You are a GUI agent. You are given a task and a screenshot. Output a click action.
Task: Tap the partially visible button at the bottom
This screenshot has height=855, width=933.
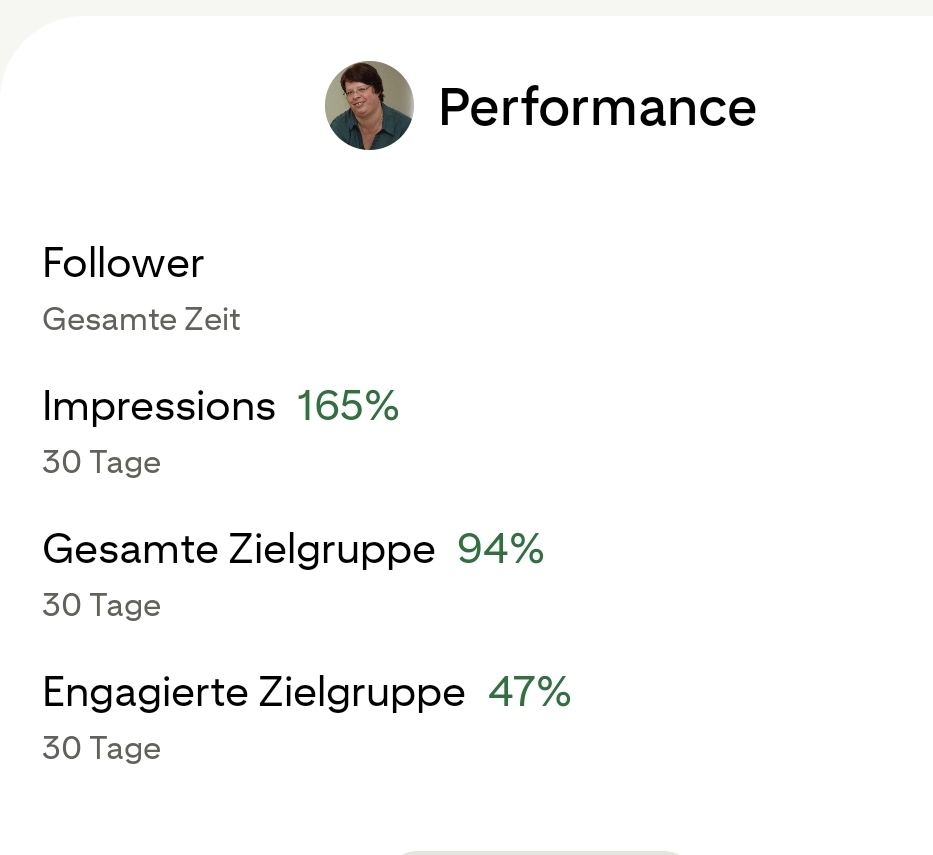(540, 852)
